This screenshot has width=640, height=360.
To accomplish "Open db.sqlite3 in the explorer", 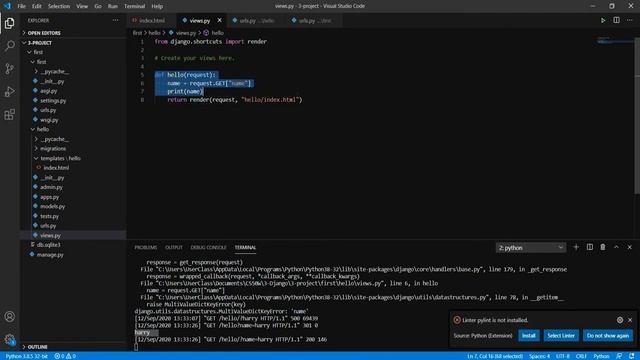I will 49,245.
